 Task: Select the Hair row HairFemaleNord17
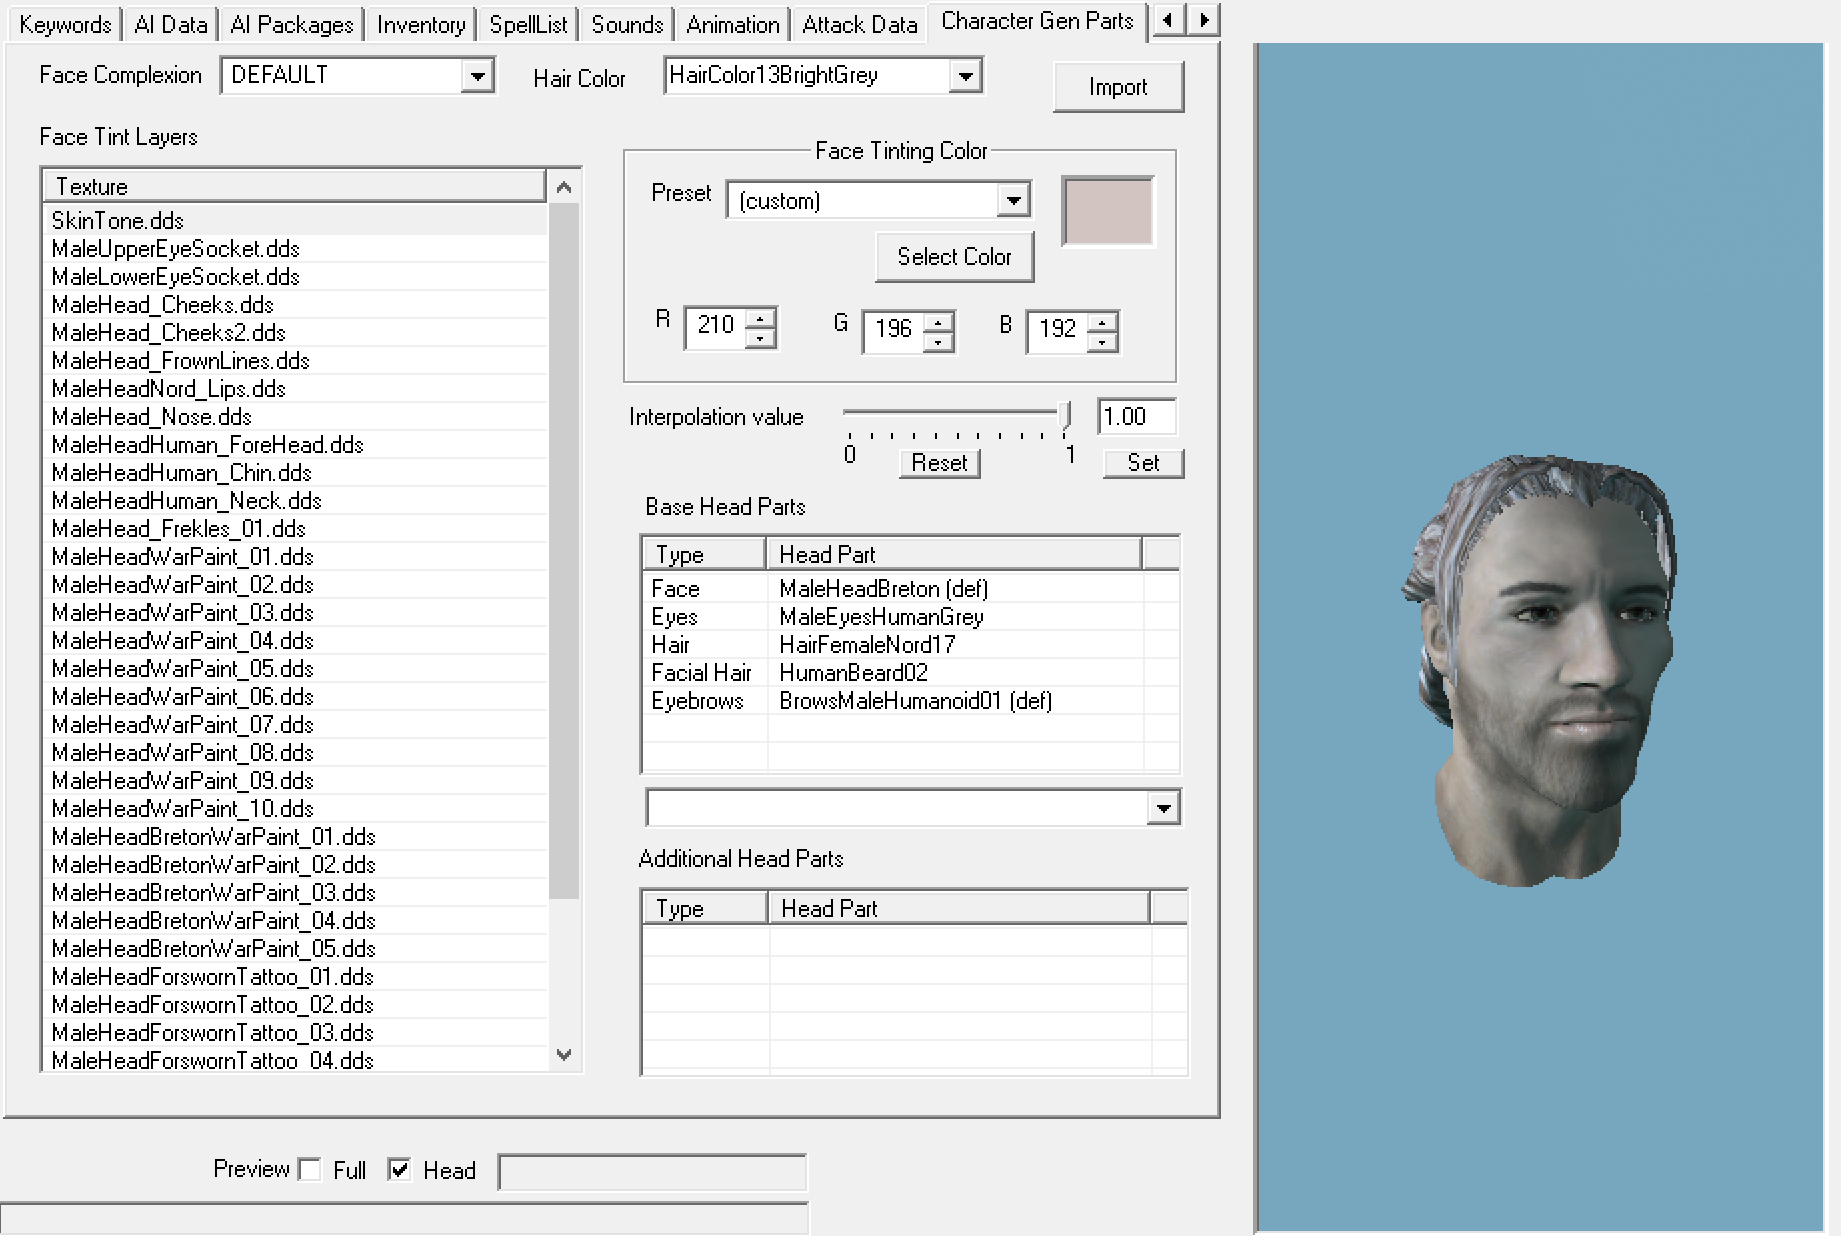pyautogui.click(x=910, y=645)
